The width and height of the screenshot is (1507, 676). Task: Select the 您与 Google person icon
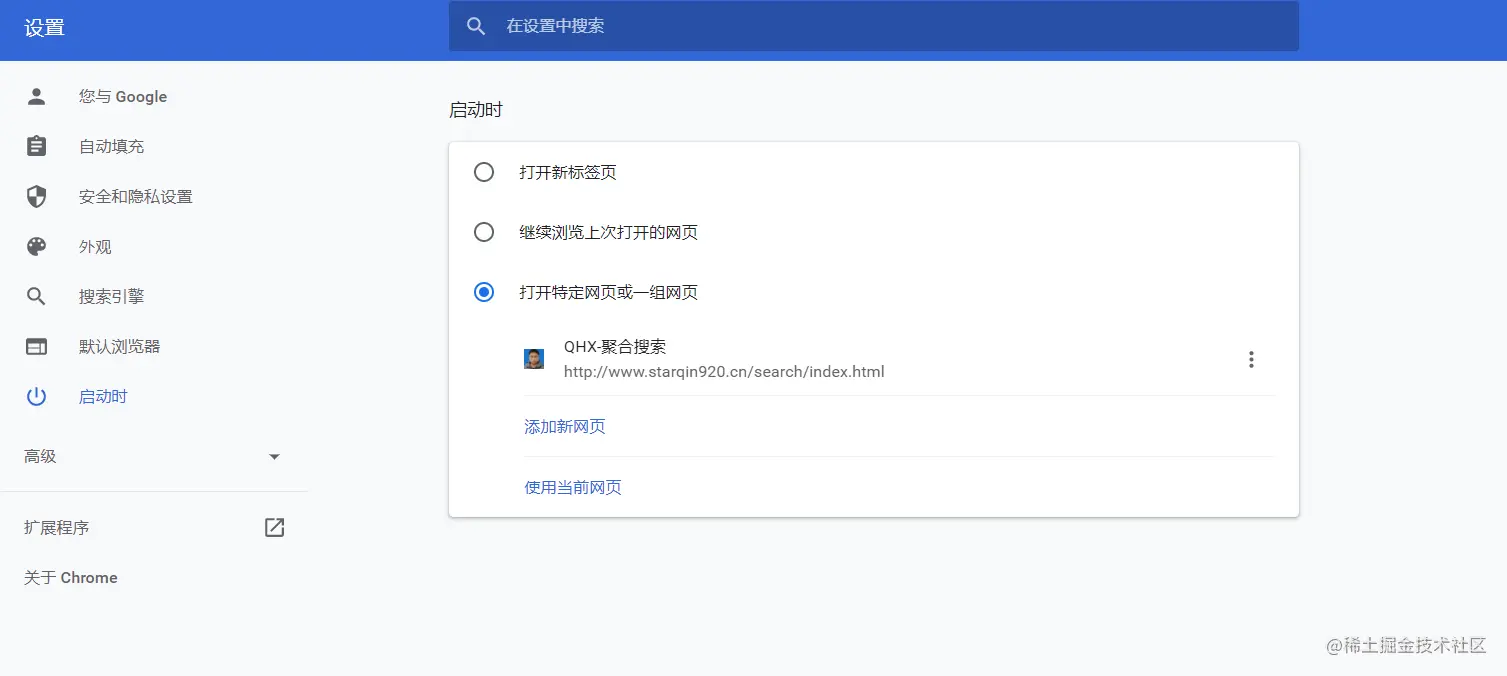(37, 96)
